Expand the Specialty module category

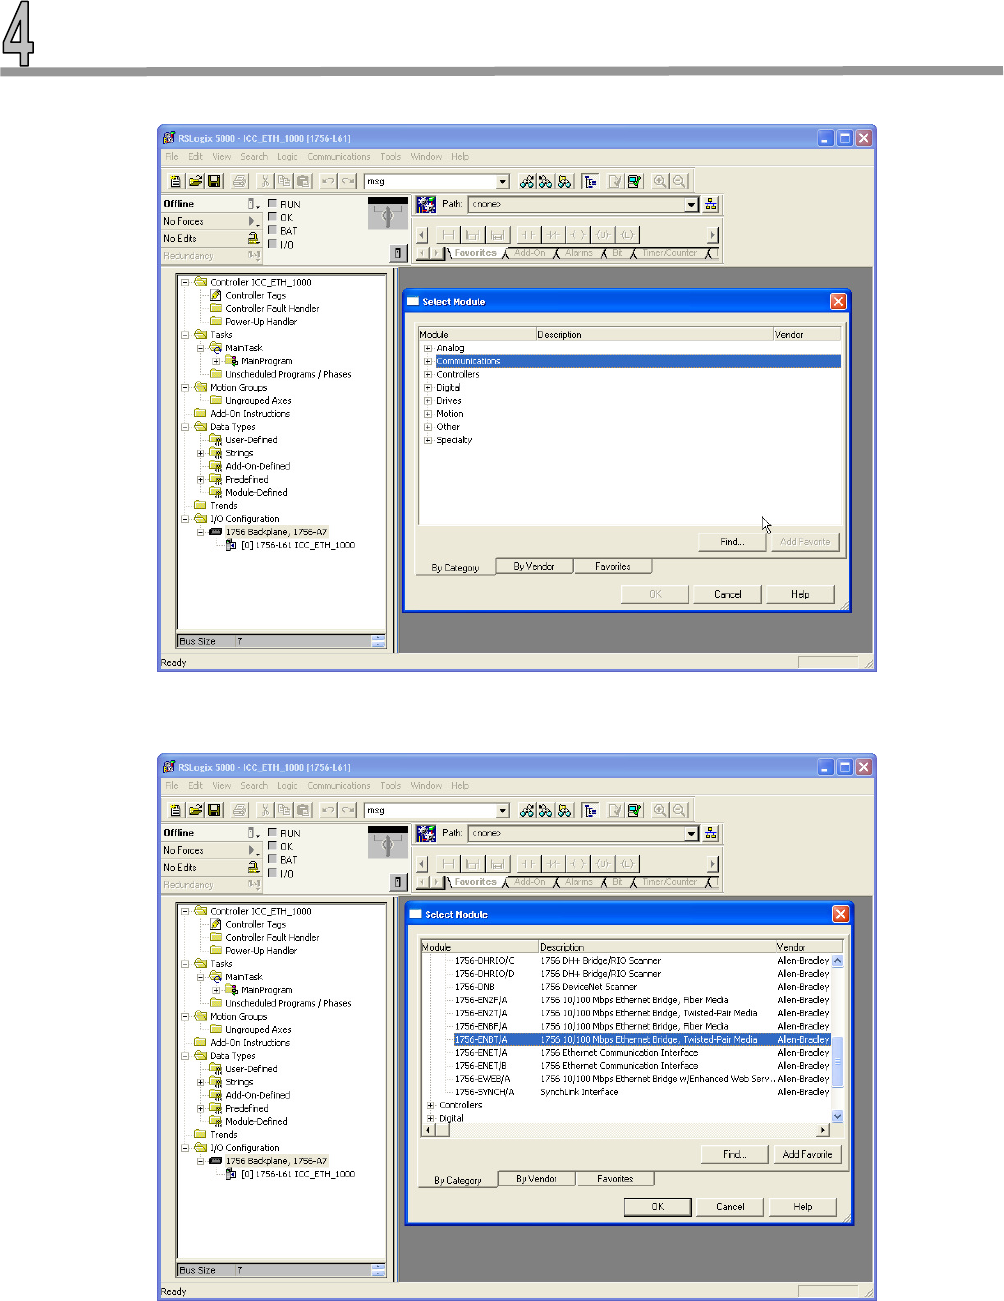tap(428, 440)
